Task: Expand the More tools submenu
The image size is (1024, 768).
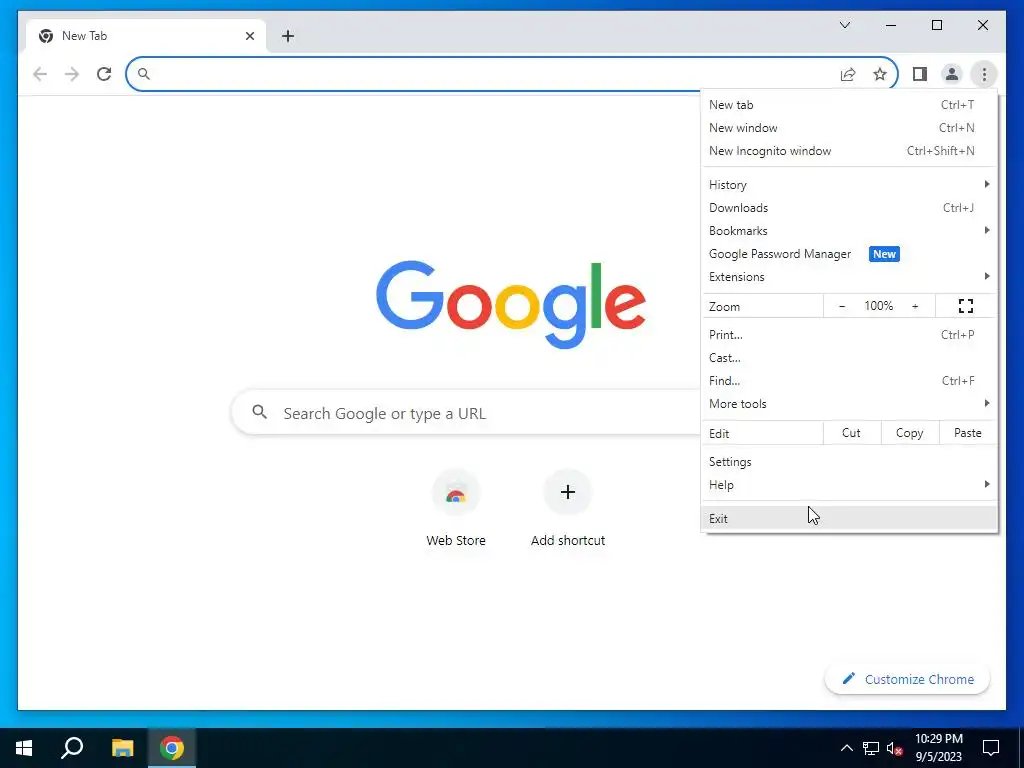Action: tap(849, 404)
